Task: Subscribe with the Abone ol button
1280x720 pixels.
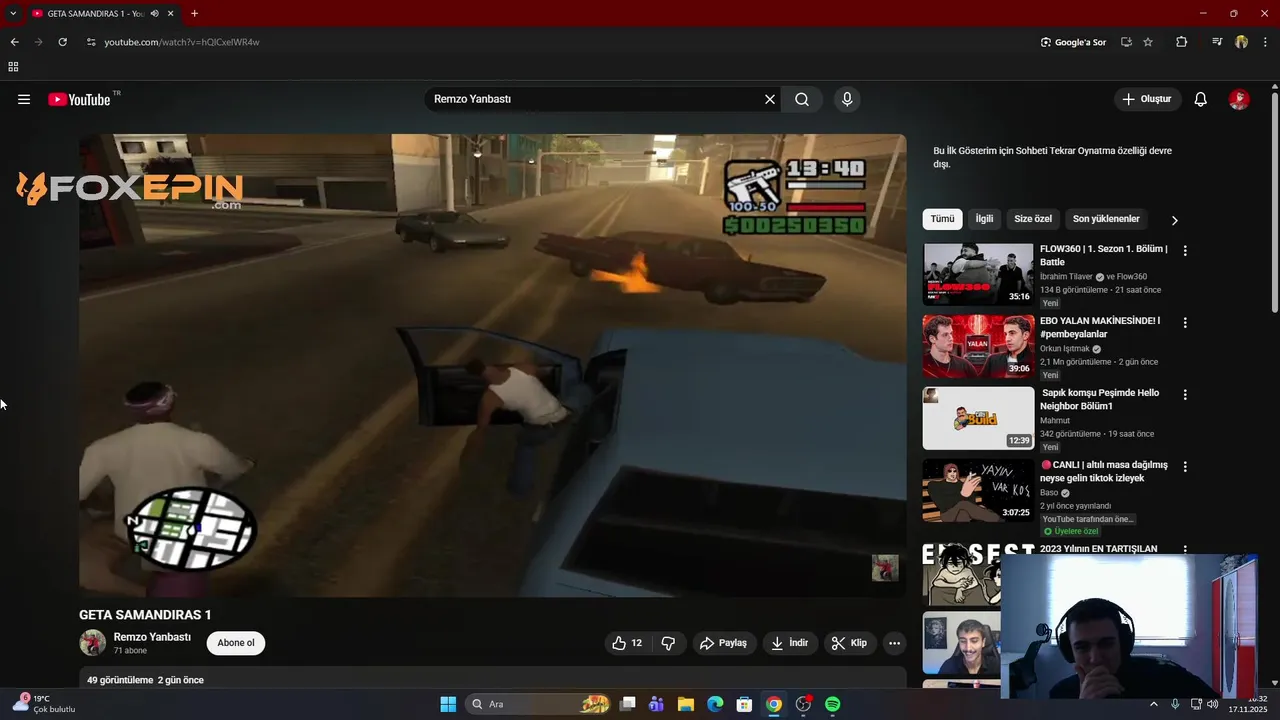Action: point(236,643)
